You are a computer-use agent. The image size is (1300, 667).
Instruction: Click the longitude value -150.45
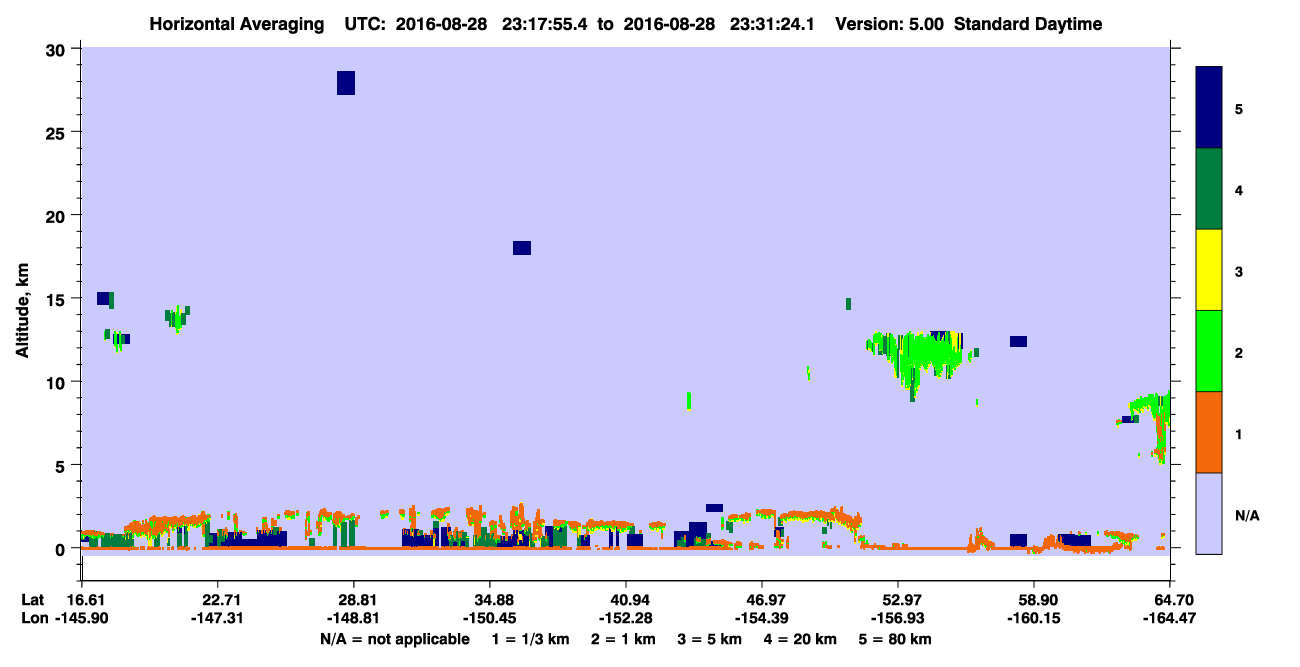489,619
